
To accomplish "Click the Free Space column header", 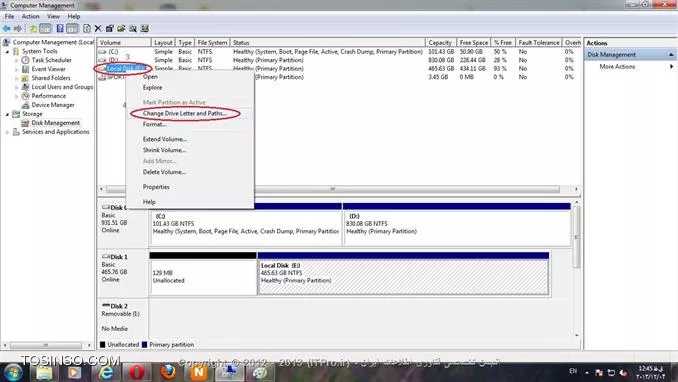I will point(473,42).
